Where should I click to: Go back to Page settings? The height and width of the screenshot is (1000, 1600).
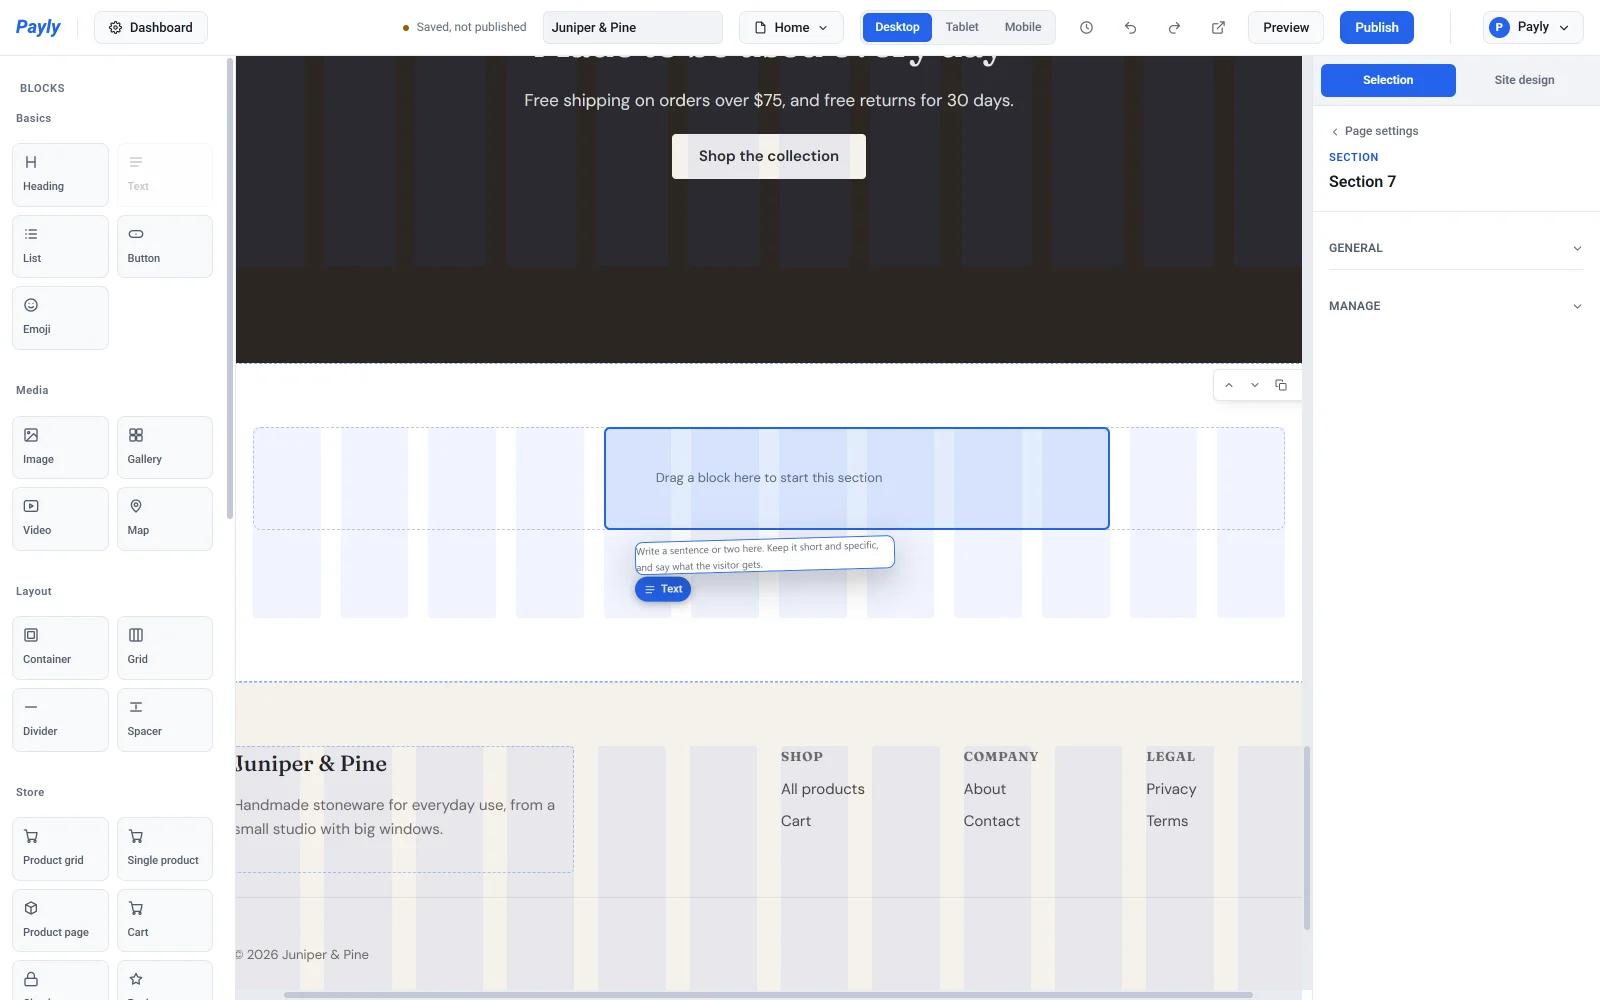click(x=1374, y=131)
